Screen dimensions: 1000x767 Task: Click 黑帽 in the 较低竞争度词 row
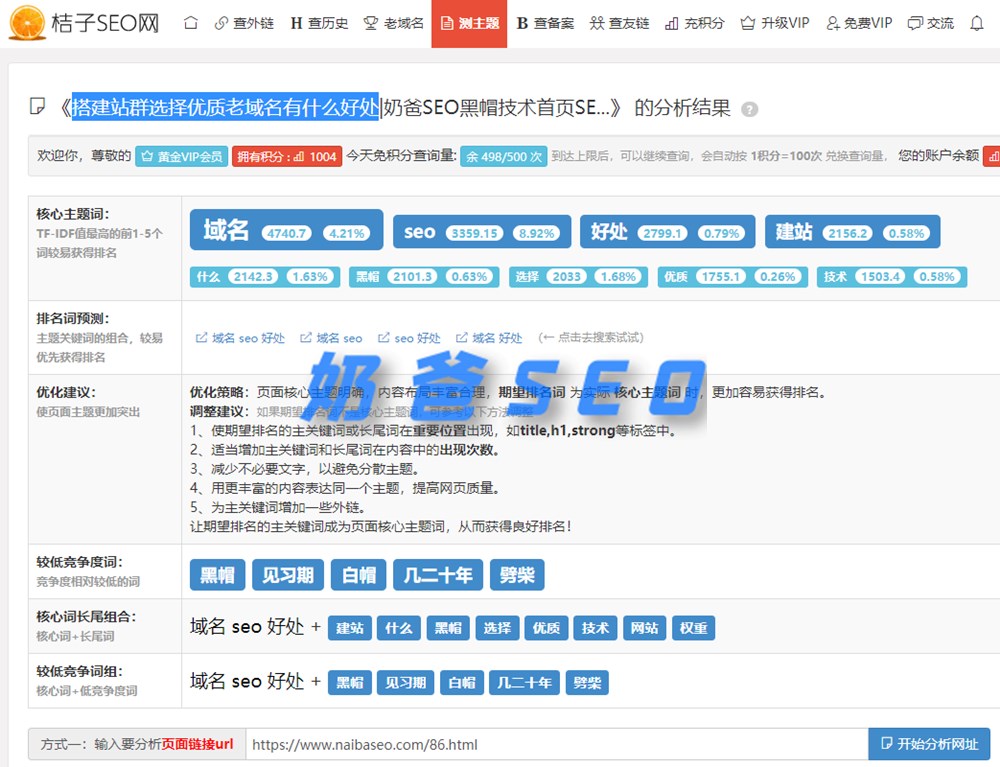217,575
